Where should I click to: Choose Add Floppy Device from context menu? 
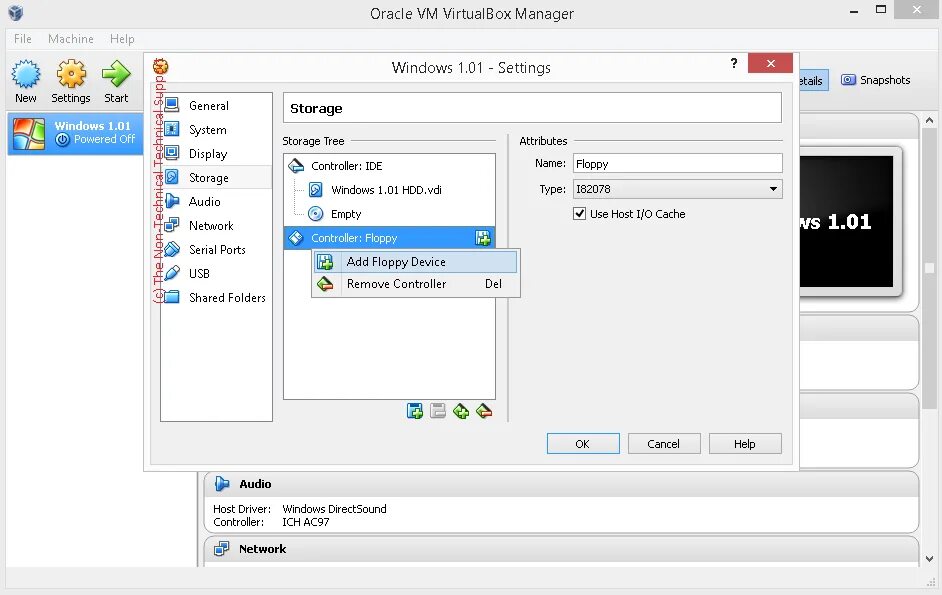tap(415, 261)
